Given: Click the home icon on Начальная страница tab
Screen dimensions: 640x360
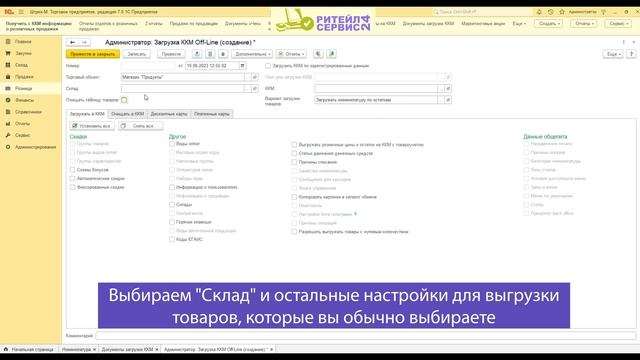Looking at the screenshot, I should point(6,349).
